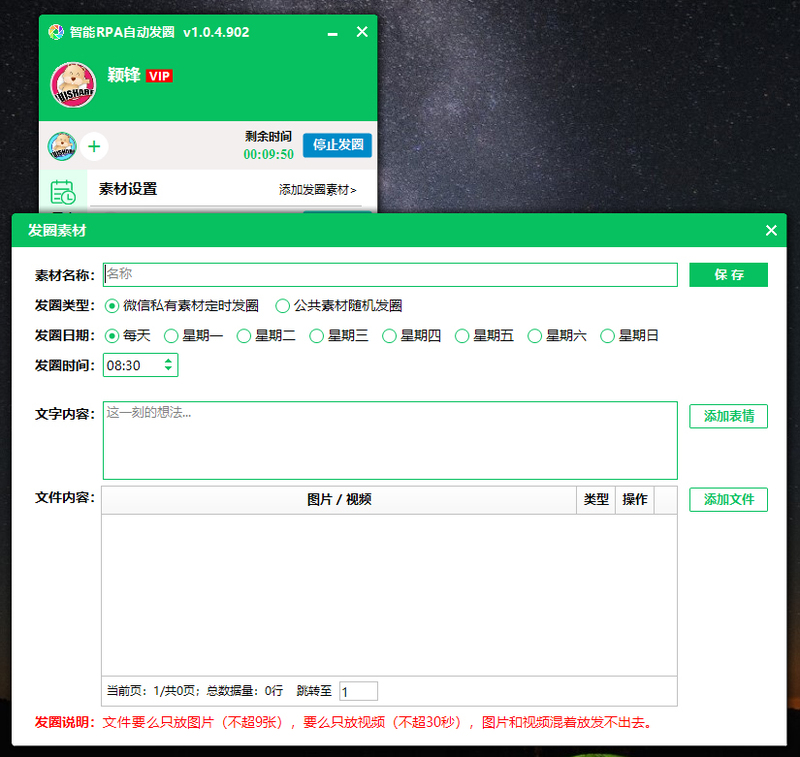Click 添加发圈素材 expander link
Viewport: 800px width, 757px height.
[x=317, y=190]
